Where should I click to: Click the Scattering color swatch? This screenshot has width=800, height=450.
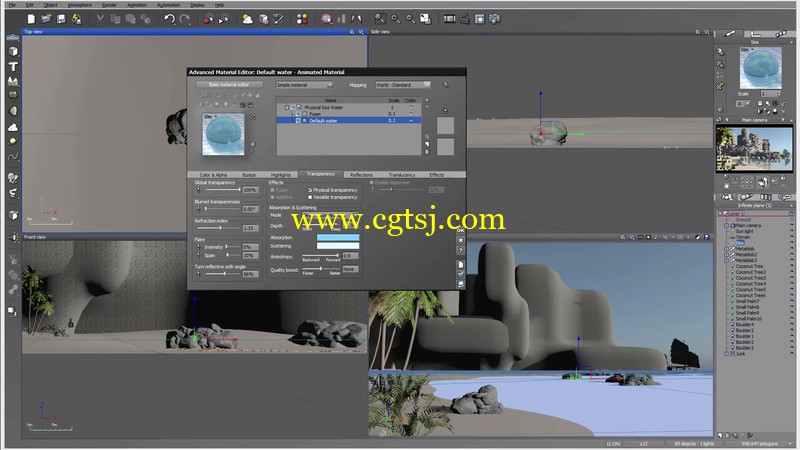338,246
